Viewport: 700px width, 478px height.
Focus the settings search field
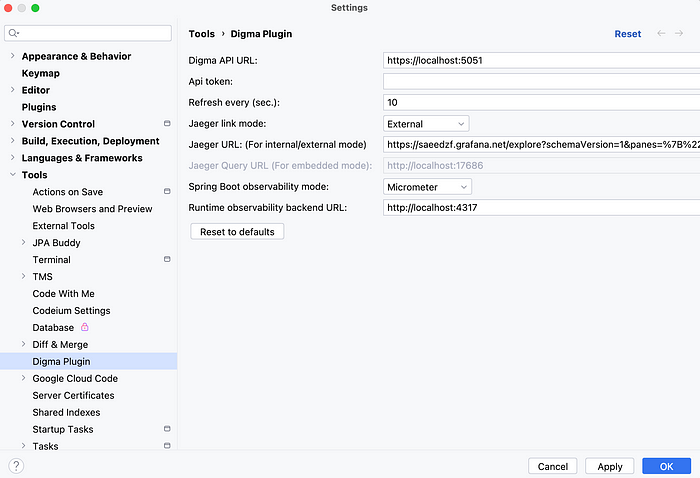88,33
